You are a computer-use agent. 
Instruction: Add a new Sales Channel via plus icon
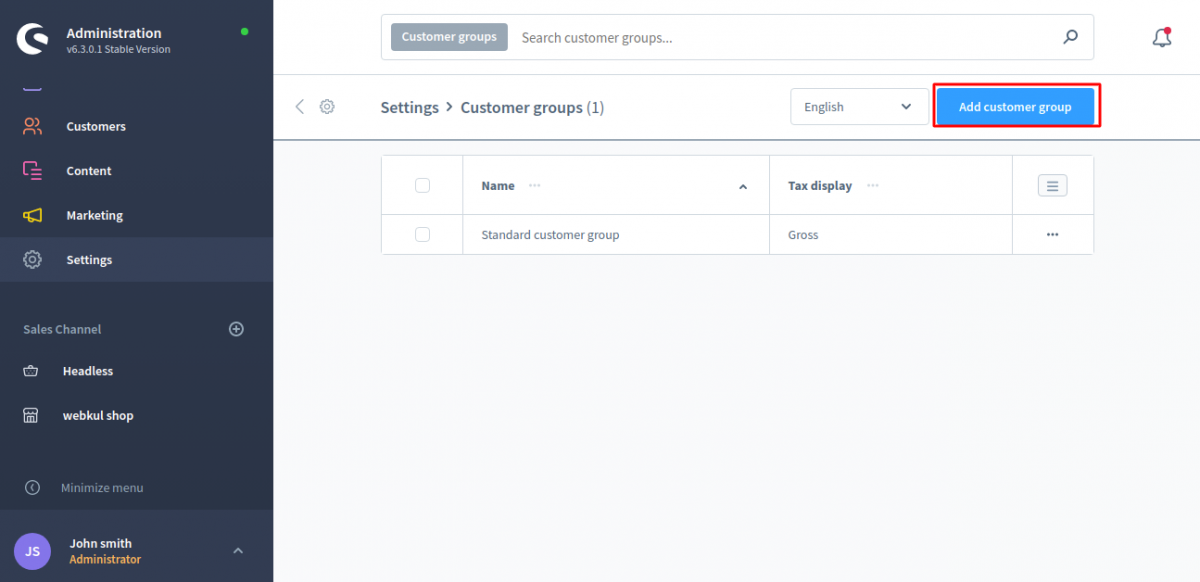click(x=236, y=328)
